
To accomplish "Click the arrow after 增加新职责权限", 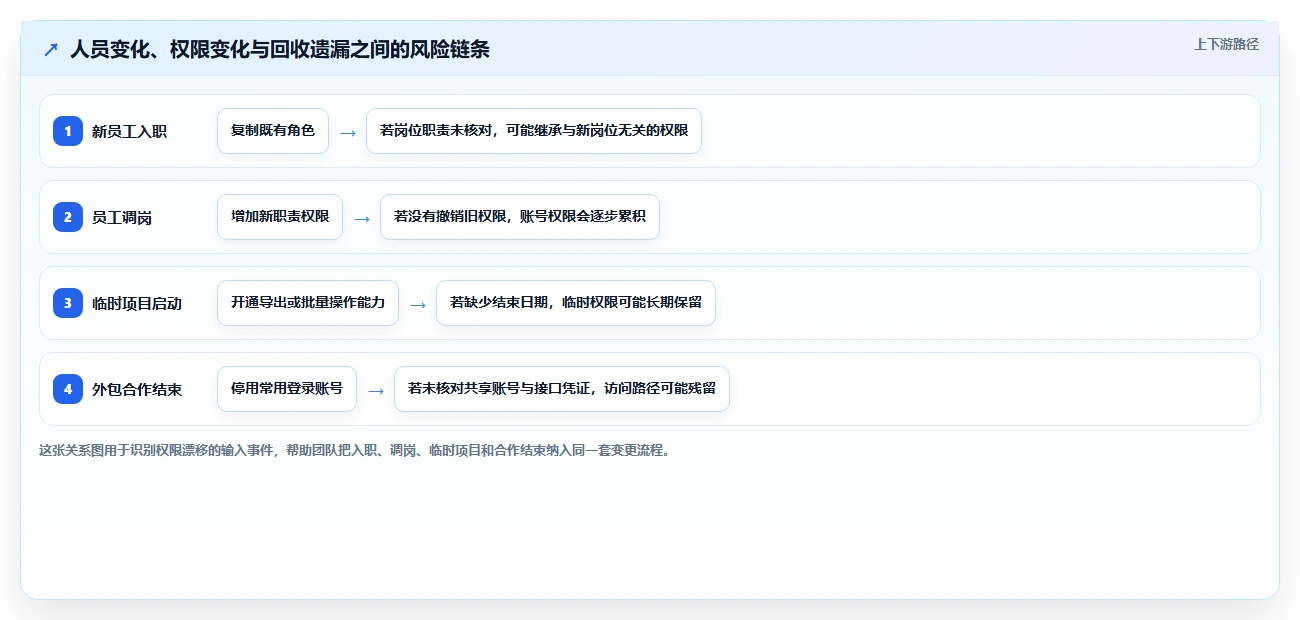I will click(x=362, y=218).
